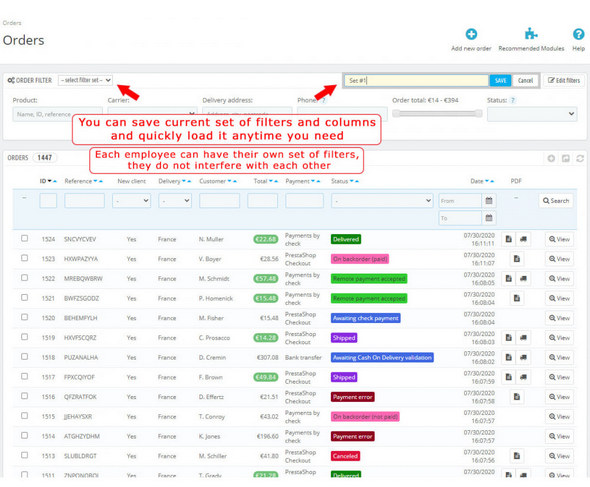The width and height of the screenshot is (590, 487).
Task: Click reference PUZANALHA cell
Action: click(81, 358)
